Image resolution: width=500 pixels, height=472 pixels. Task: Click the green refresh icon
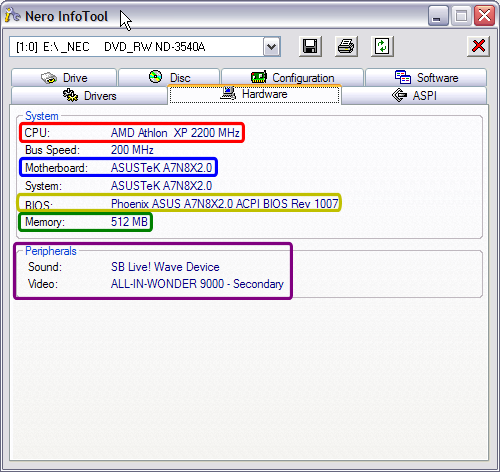pyautogui.click(x=382, y=46)
